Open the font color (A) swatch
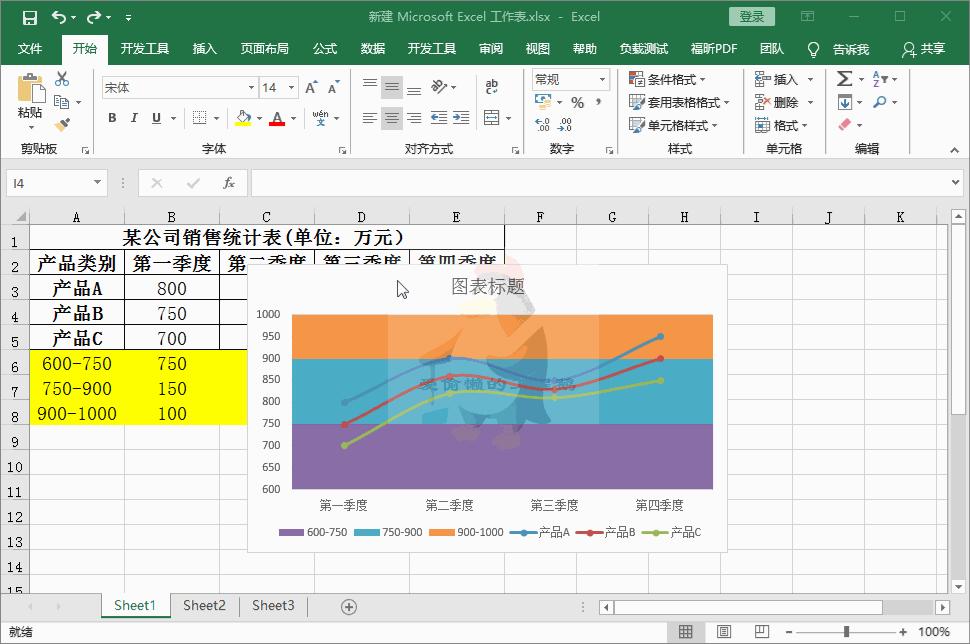 click(x=277, y=118)
